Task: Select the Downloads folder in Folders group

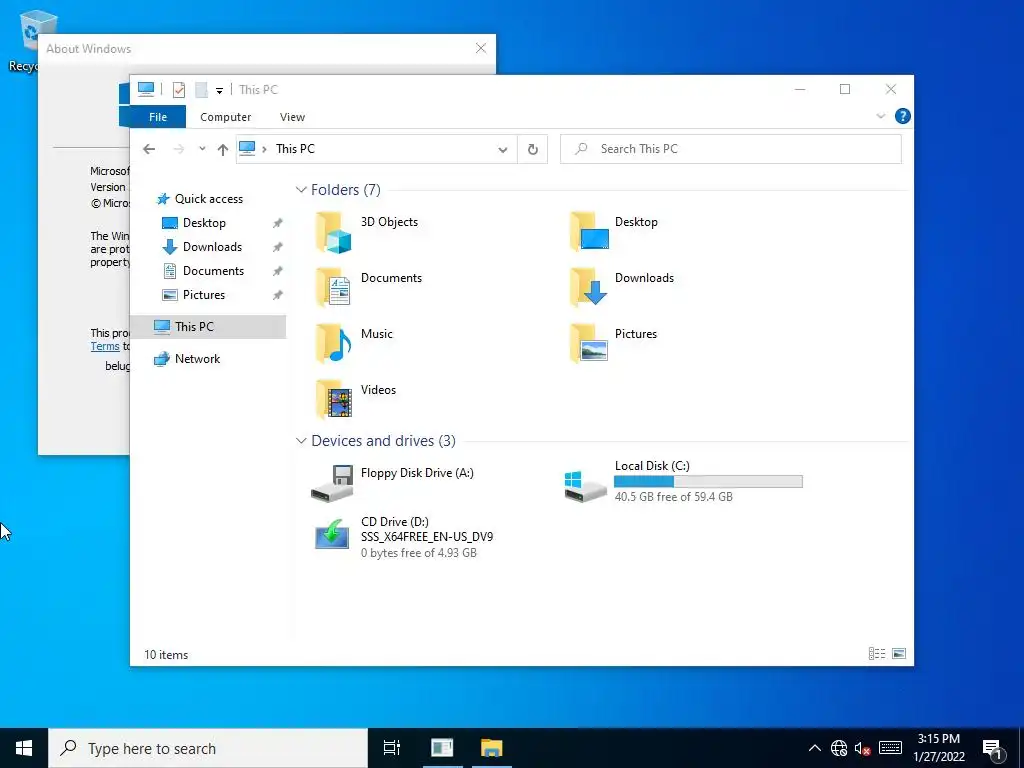Action: (x=589, y=288)
